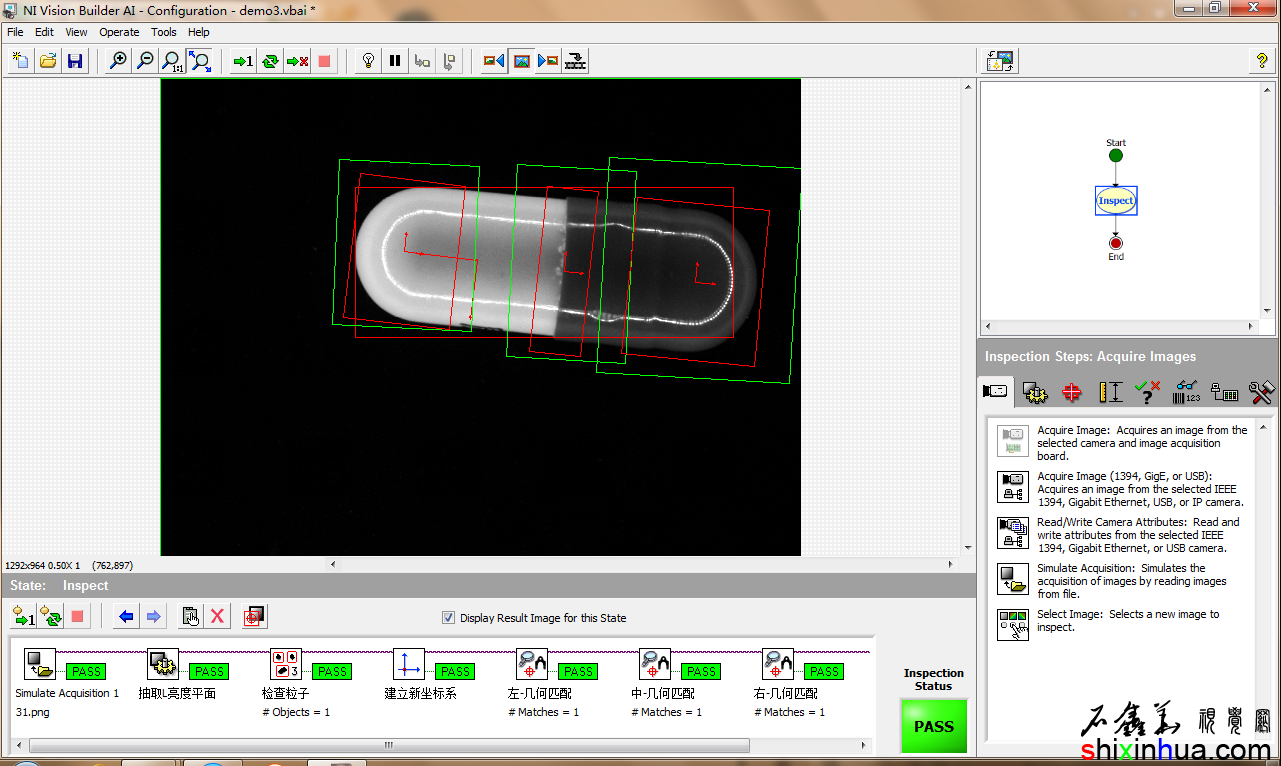Click the light bulb toolbar icon
1281x766 pixels.
(x=368, y=61)
